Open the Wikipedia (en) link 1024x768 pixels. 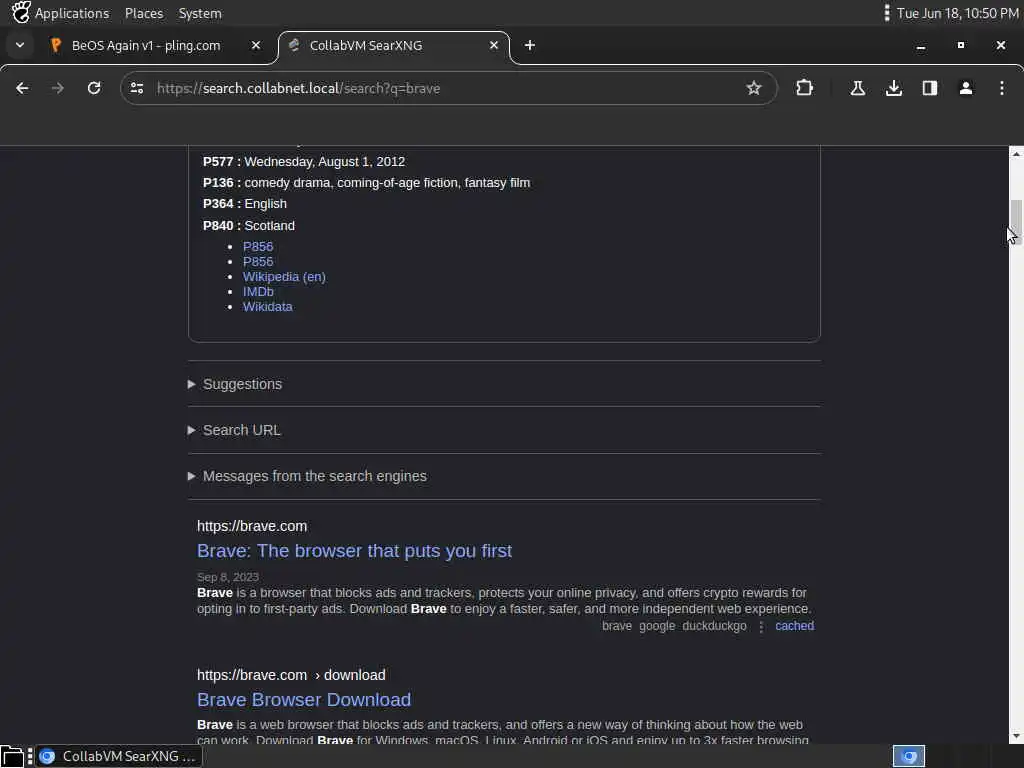[284, 276]
